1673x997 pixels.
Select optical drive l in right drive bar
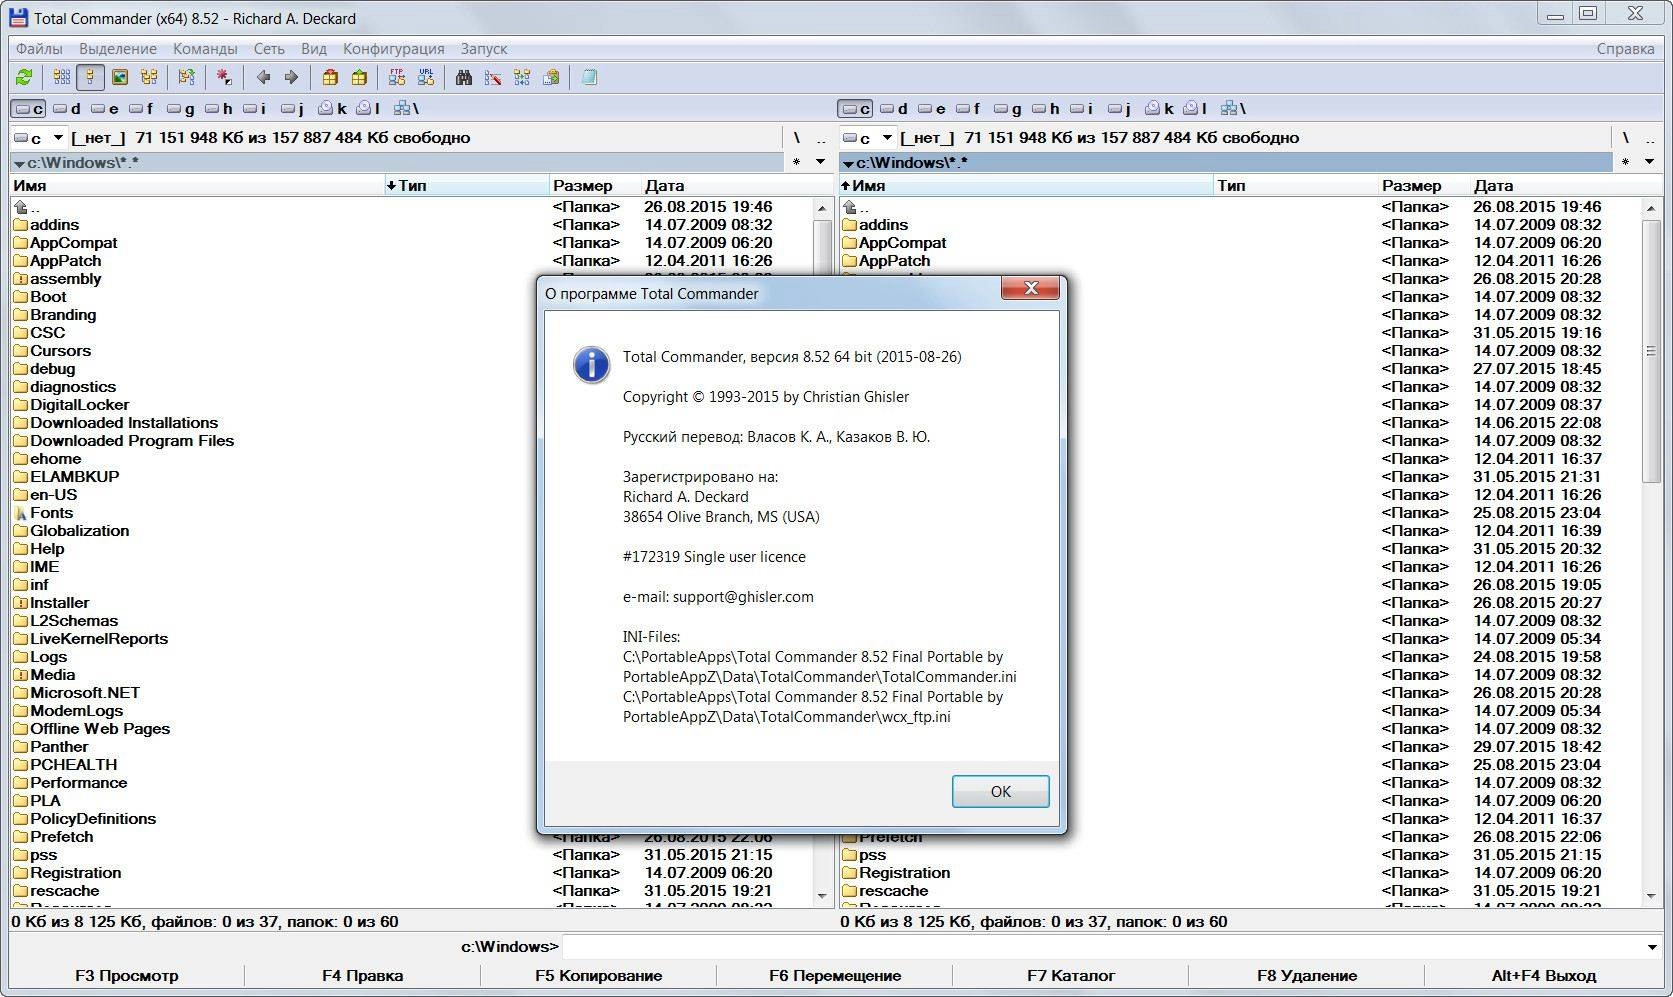[x=1196, y=108]
